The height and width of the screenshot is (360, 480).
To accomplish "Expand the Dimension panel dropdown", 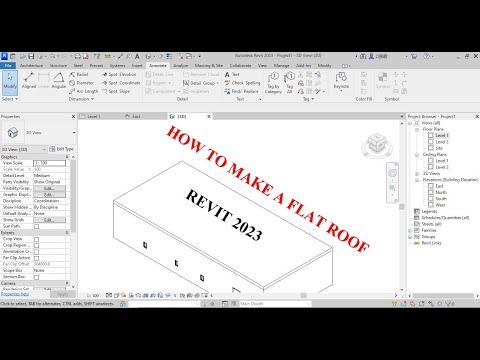I will (81, 99).
